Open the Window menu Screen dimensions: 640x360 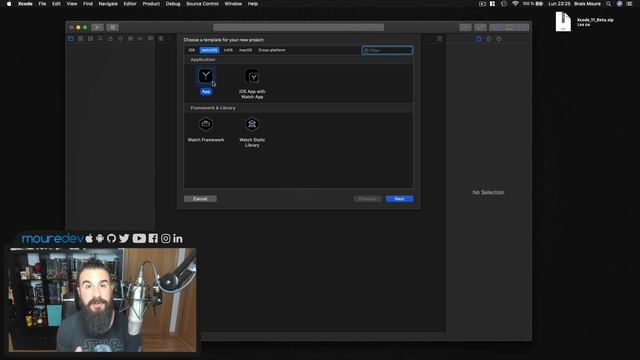tap(233, 4)
